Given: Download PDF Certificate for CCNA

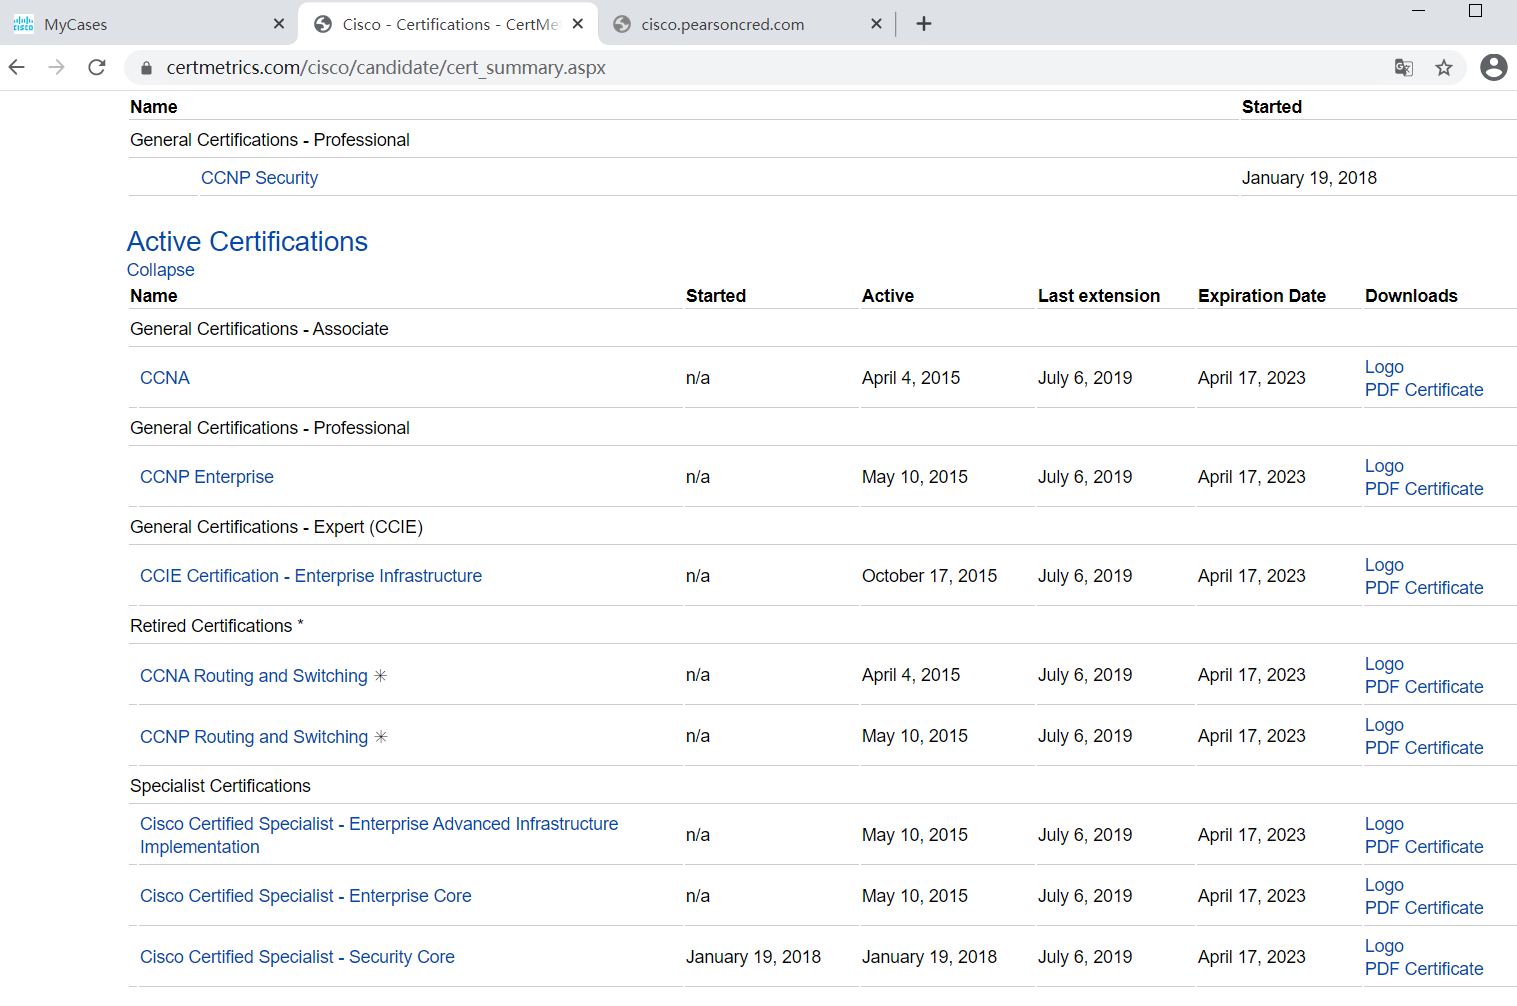Looking at the screenshot, I should pyautogui.click(x=1424, y=390).
